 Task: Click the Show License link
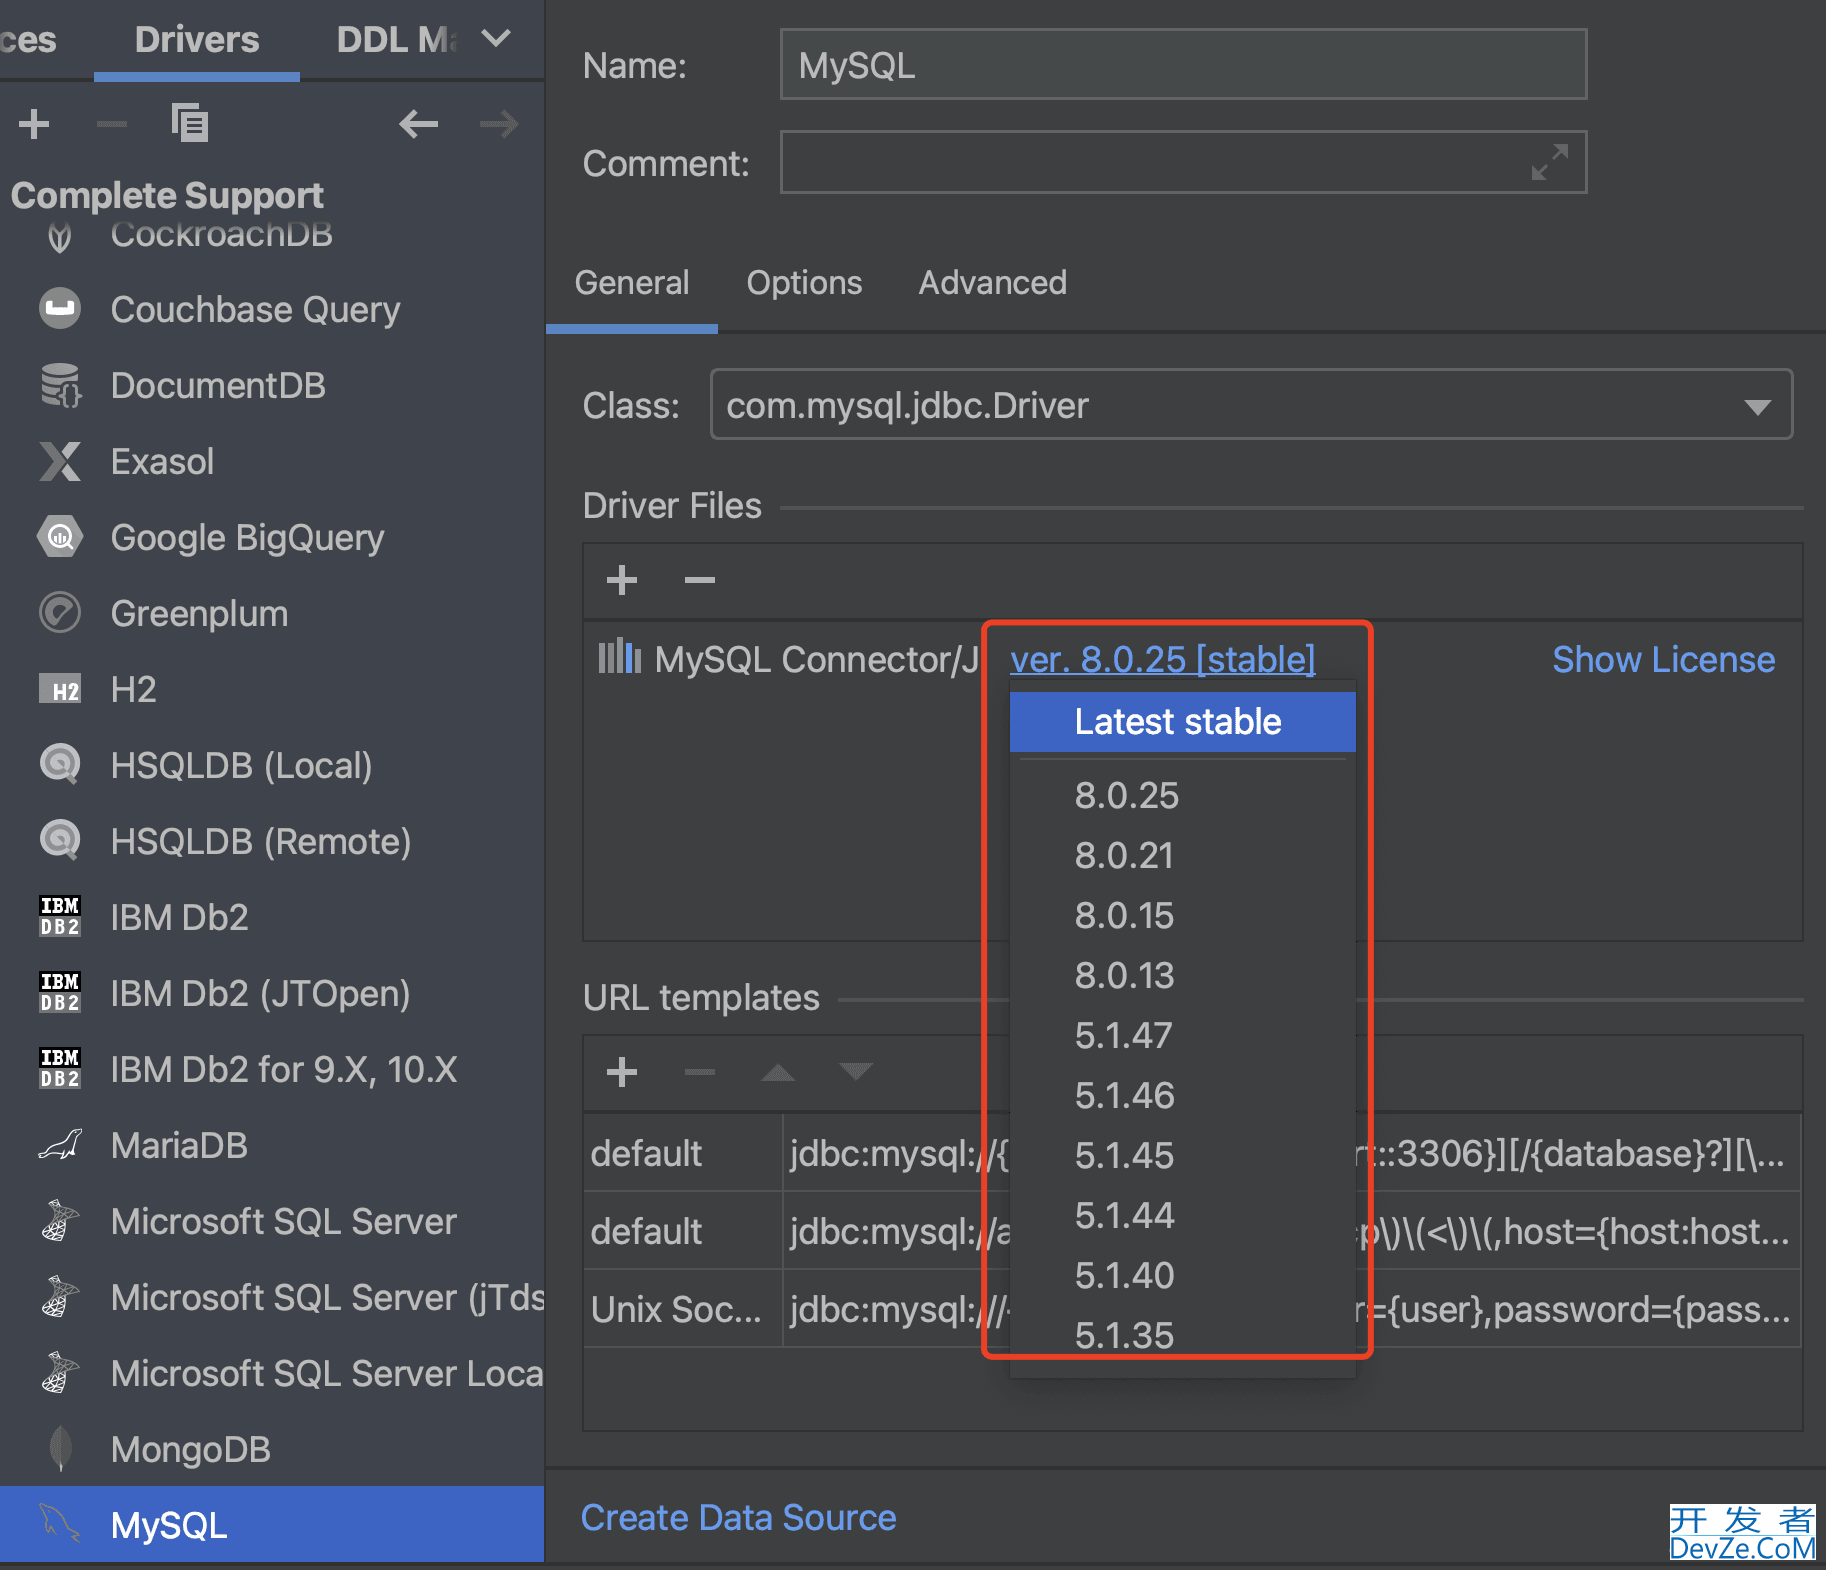coord(1663,659)
